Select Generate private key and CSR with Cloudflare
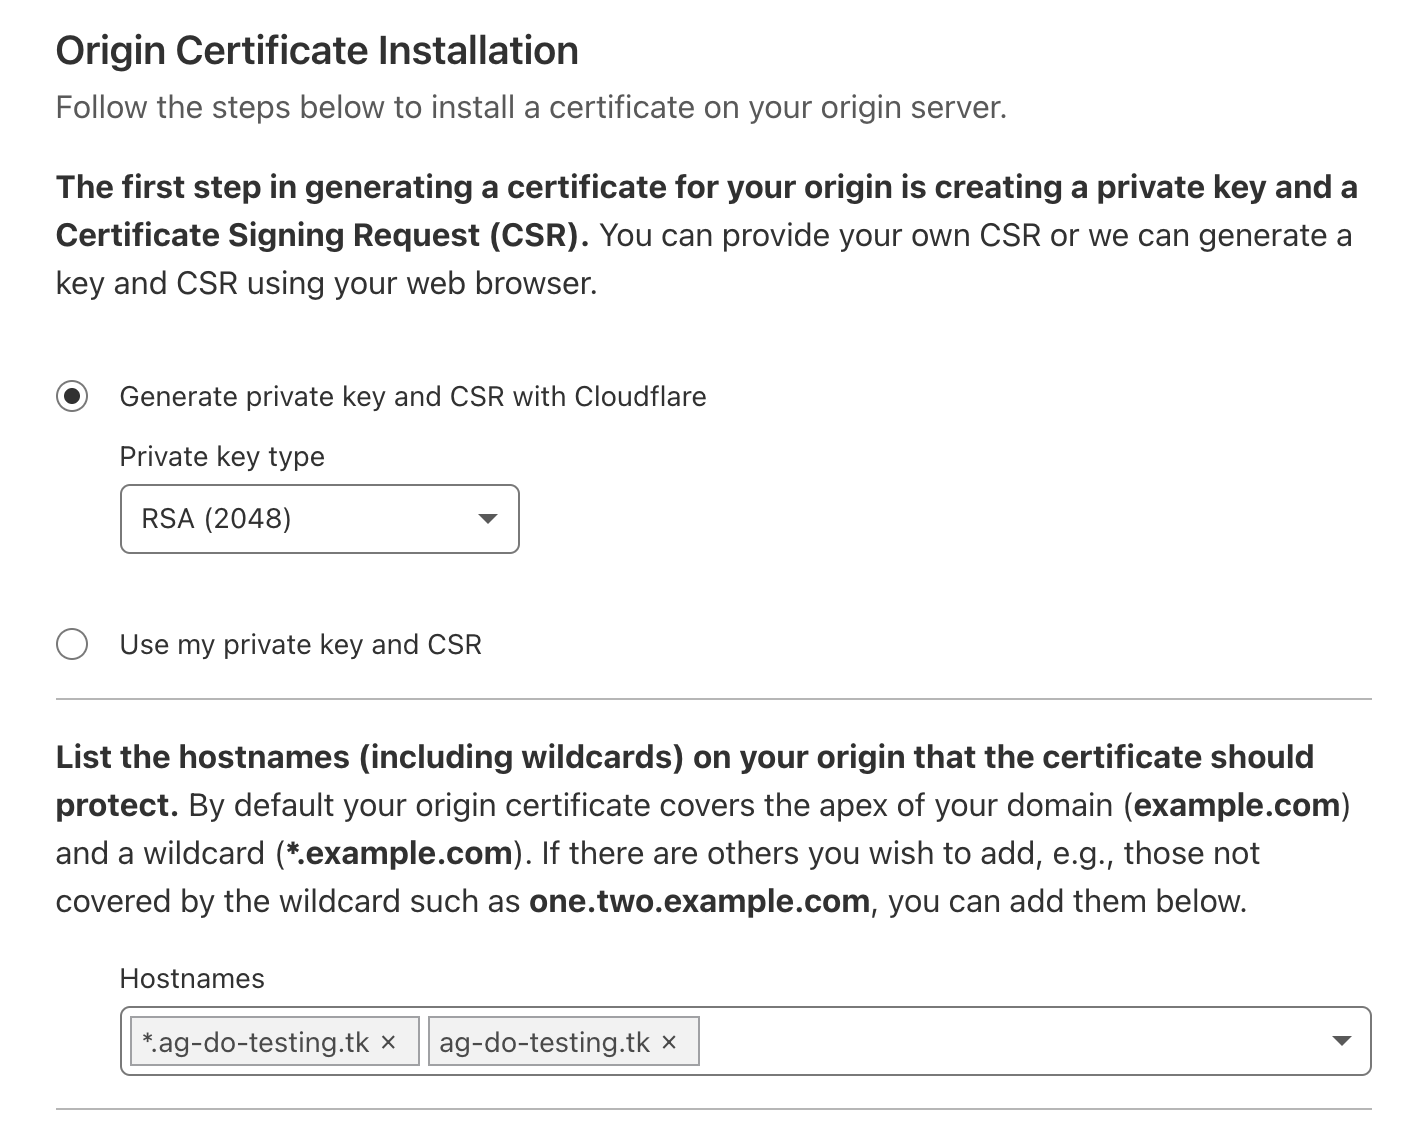Viewport: 1406px width, 1130px height. (72, 396)
